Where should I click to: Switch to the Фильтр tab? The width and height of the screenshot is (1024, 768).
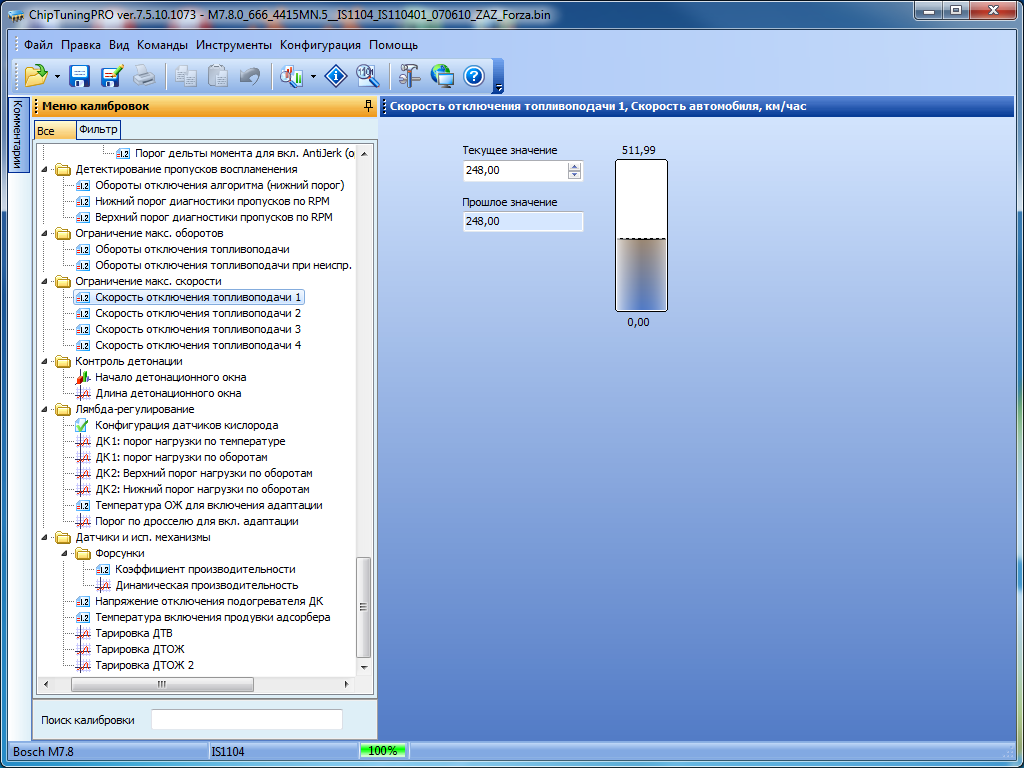click(x=98, y=130)
